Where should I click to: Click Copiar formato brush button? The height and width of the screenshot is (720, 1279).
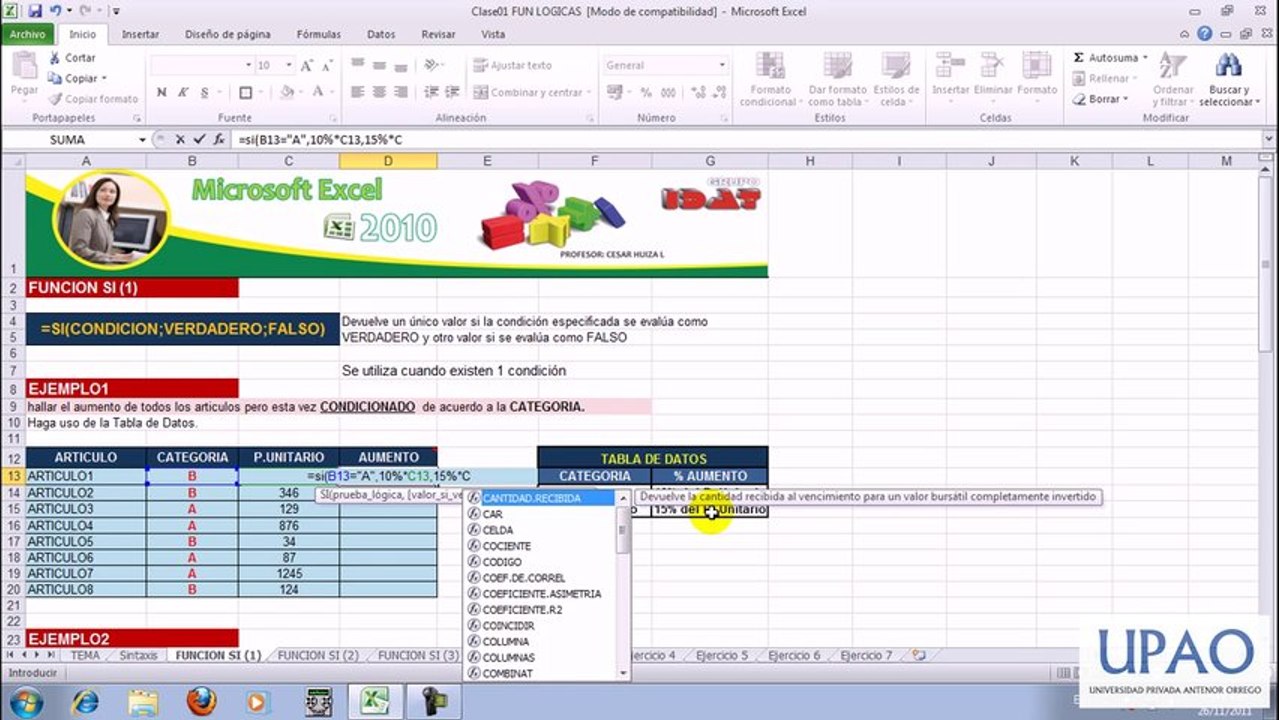point(92,99)
